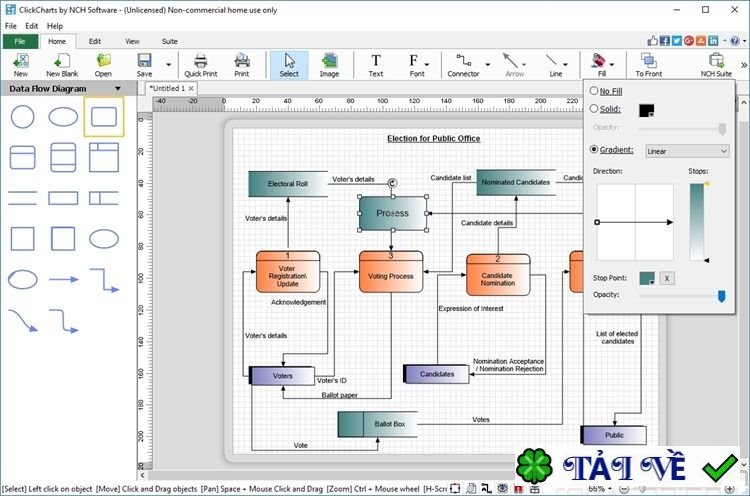Select the wide ellipse shape under Data Flow Diagram
Image resolution: width=750 pixels, height=496 pixels.
point(63,117)
